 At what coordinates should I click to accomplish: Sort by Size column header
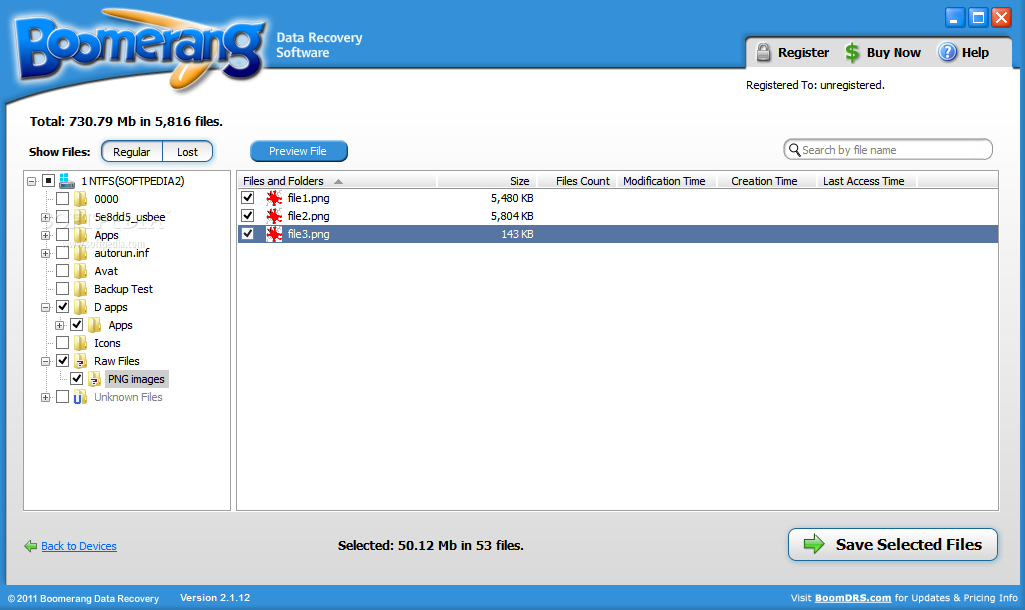(487, 181)
